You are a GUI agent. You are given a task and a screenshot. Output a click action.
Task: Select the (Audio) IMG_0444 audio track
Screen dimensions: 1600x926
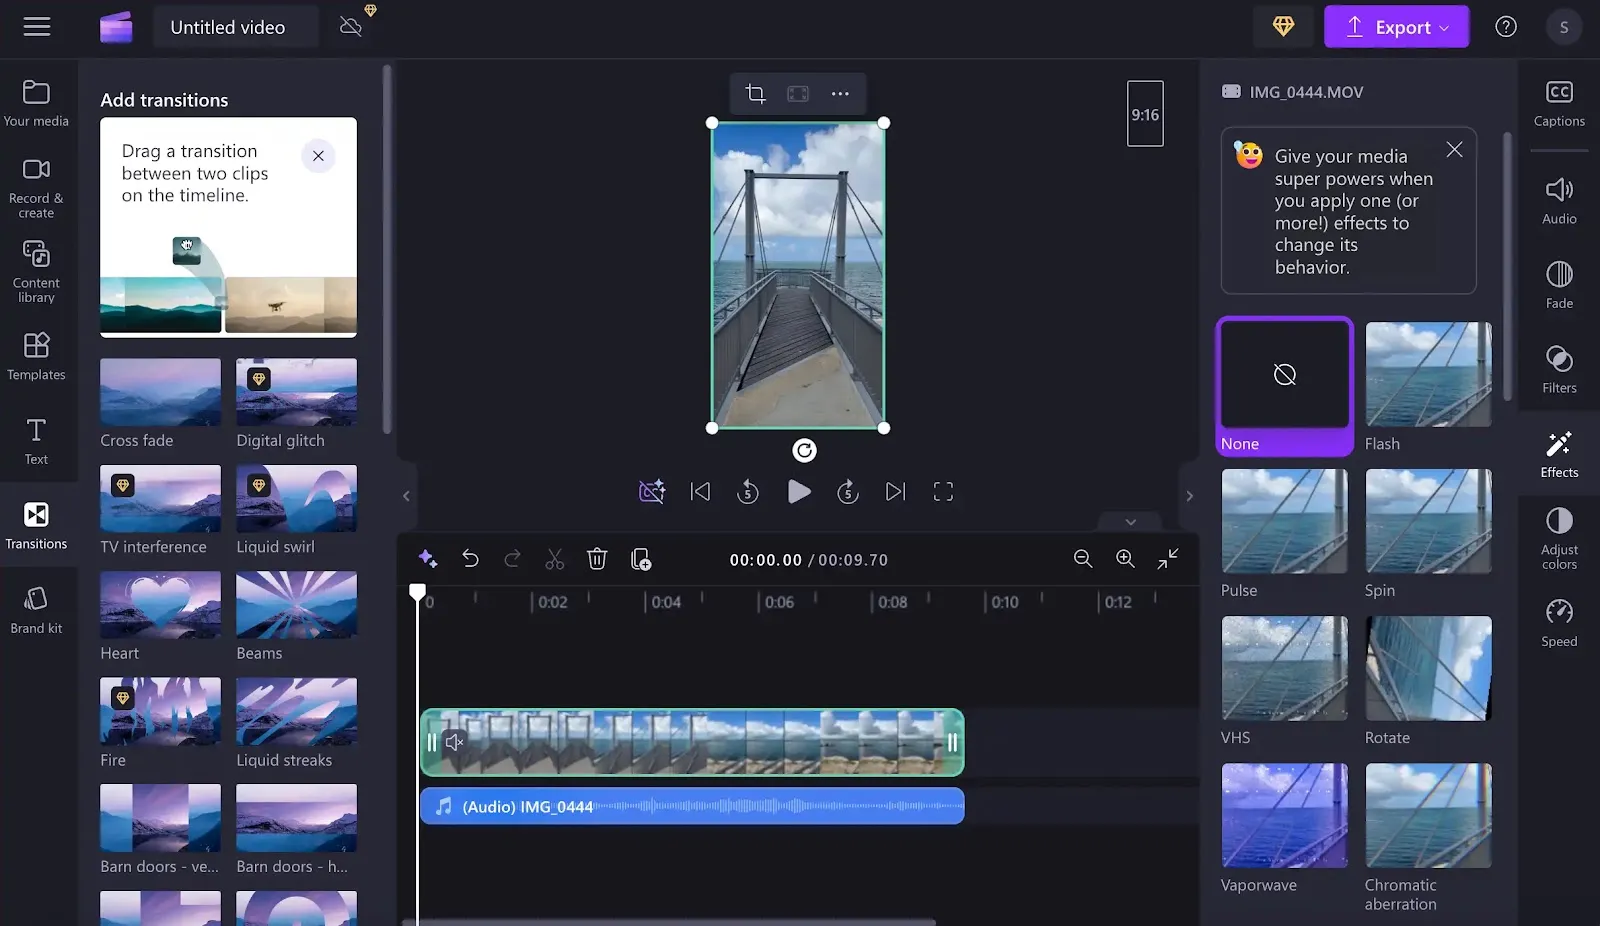[692, 806]
